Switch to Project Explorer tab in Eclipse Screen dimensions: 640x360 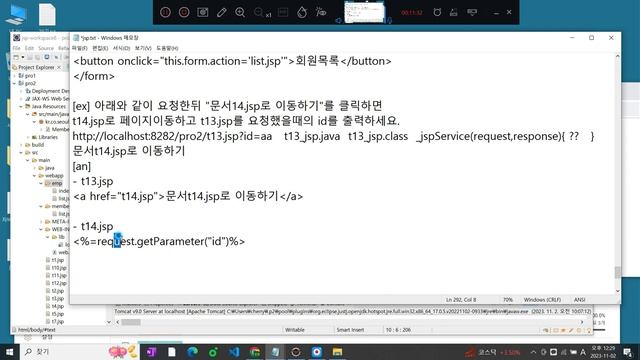point(36,67)
